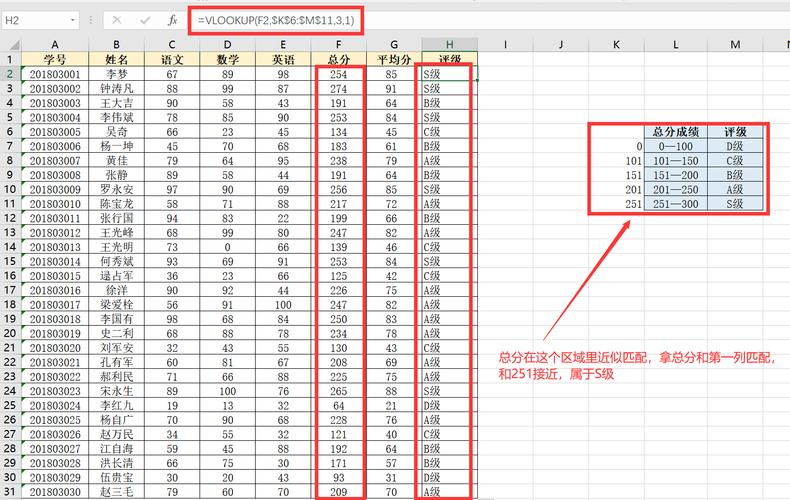Click the Insert Function fx icon
The image size is (790, 500).
point(172,20)
